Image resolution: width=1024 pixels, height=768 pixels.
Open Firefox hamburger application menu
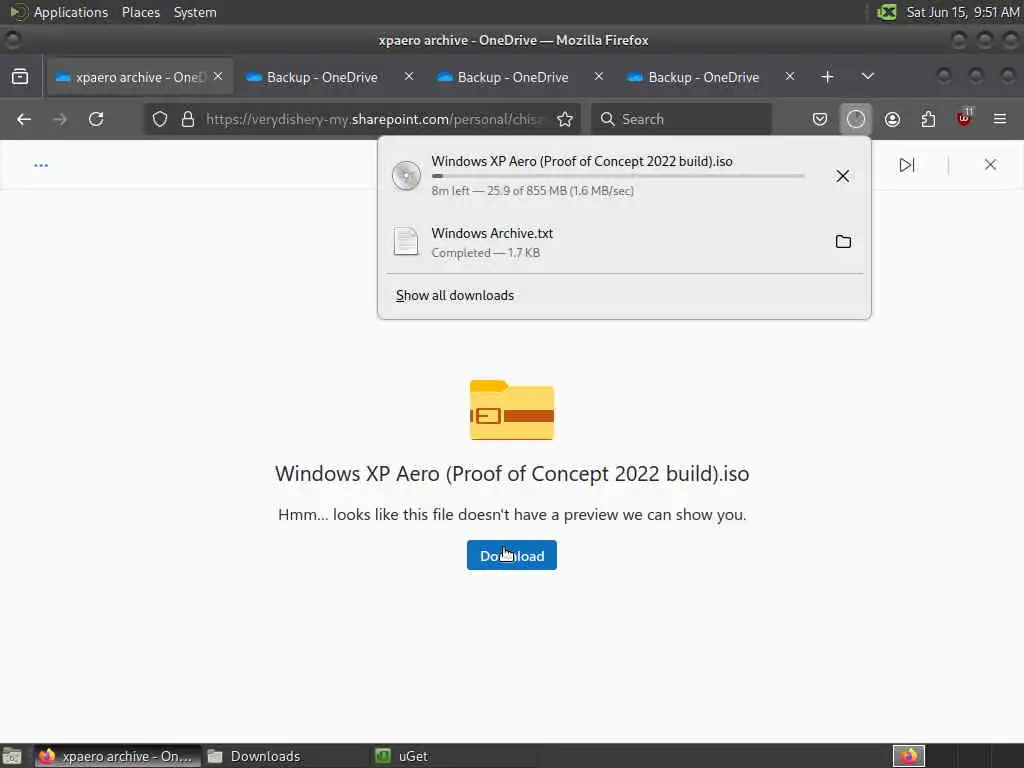(x=1000, y=119)
